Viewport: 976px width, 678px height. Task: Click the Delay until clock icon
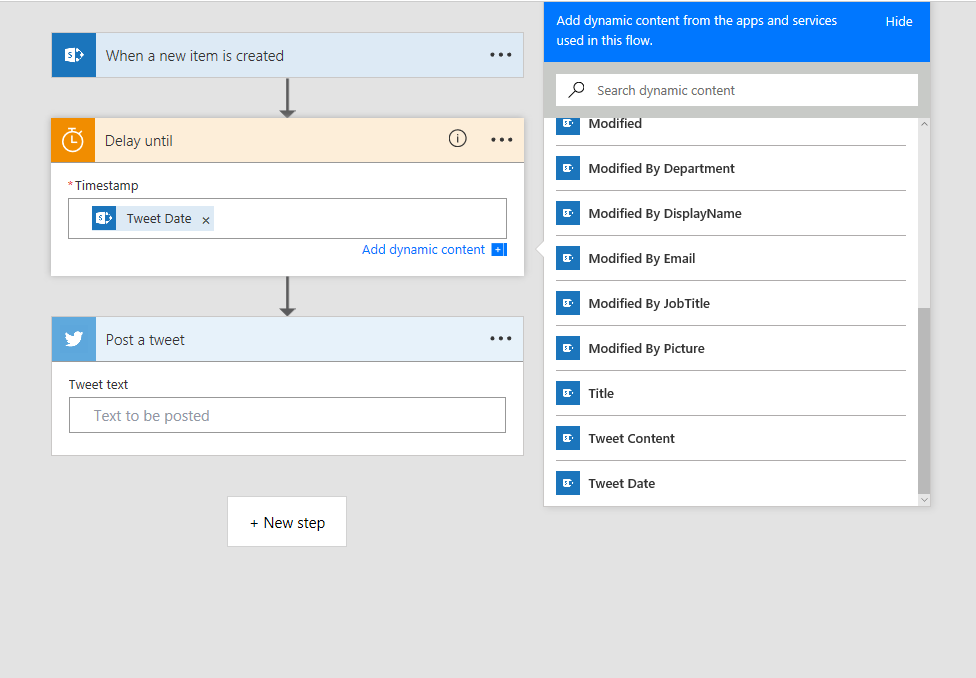(x=73, y=140)
